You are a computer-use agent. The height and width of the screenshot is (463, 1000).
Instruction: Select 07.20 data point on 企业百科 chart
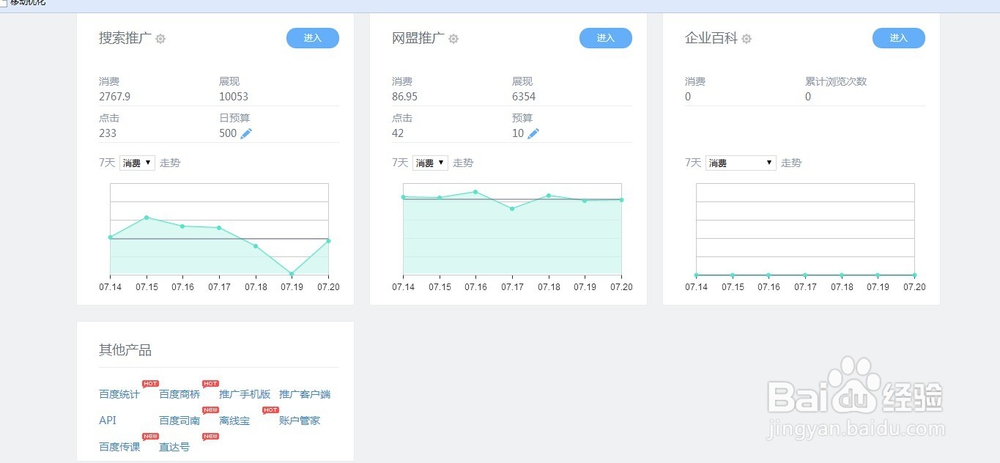(914, 276)
